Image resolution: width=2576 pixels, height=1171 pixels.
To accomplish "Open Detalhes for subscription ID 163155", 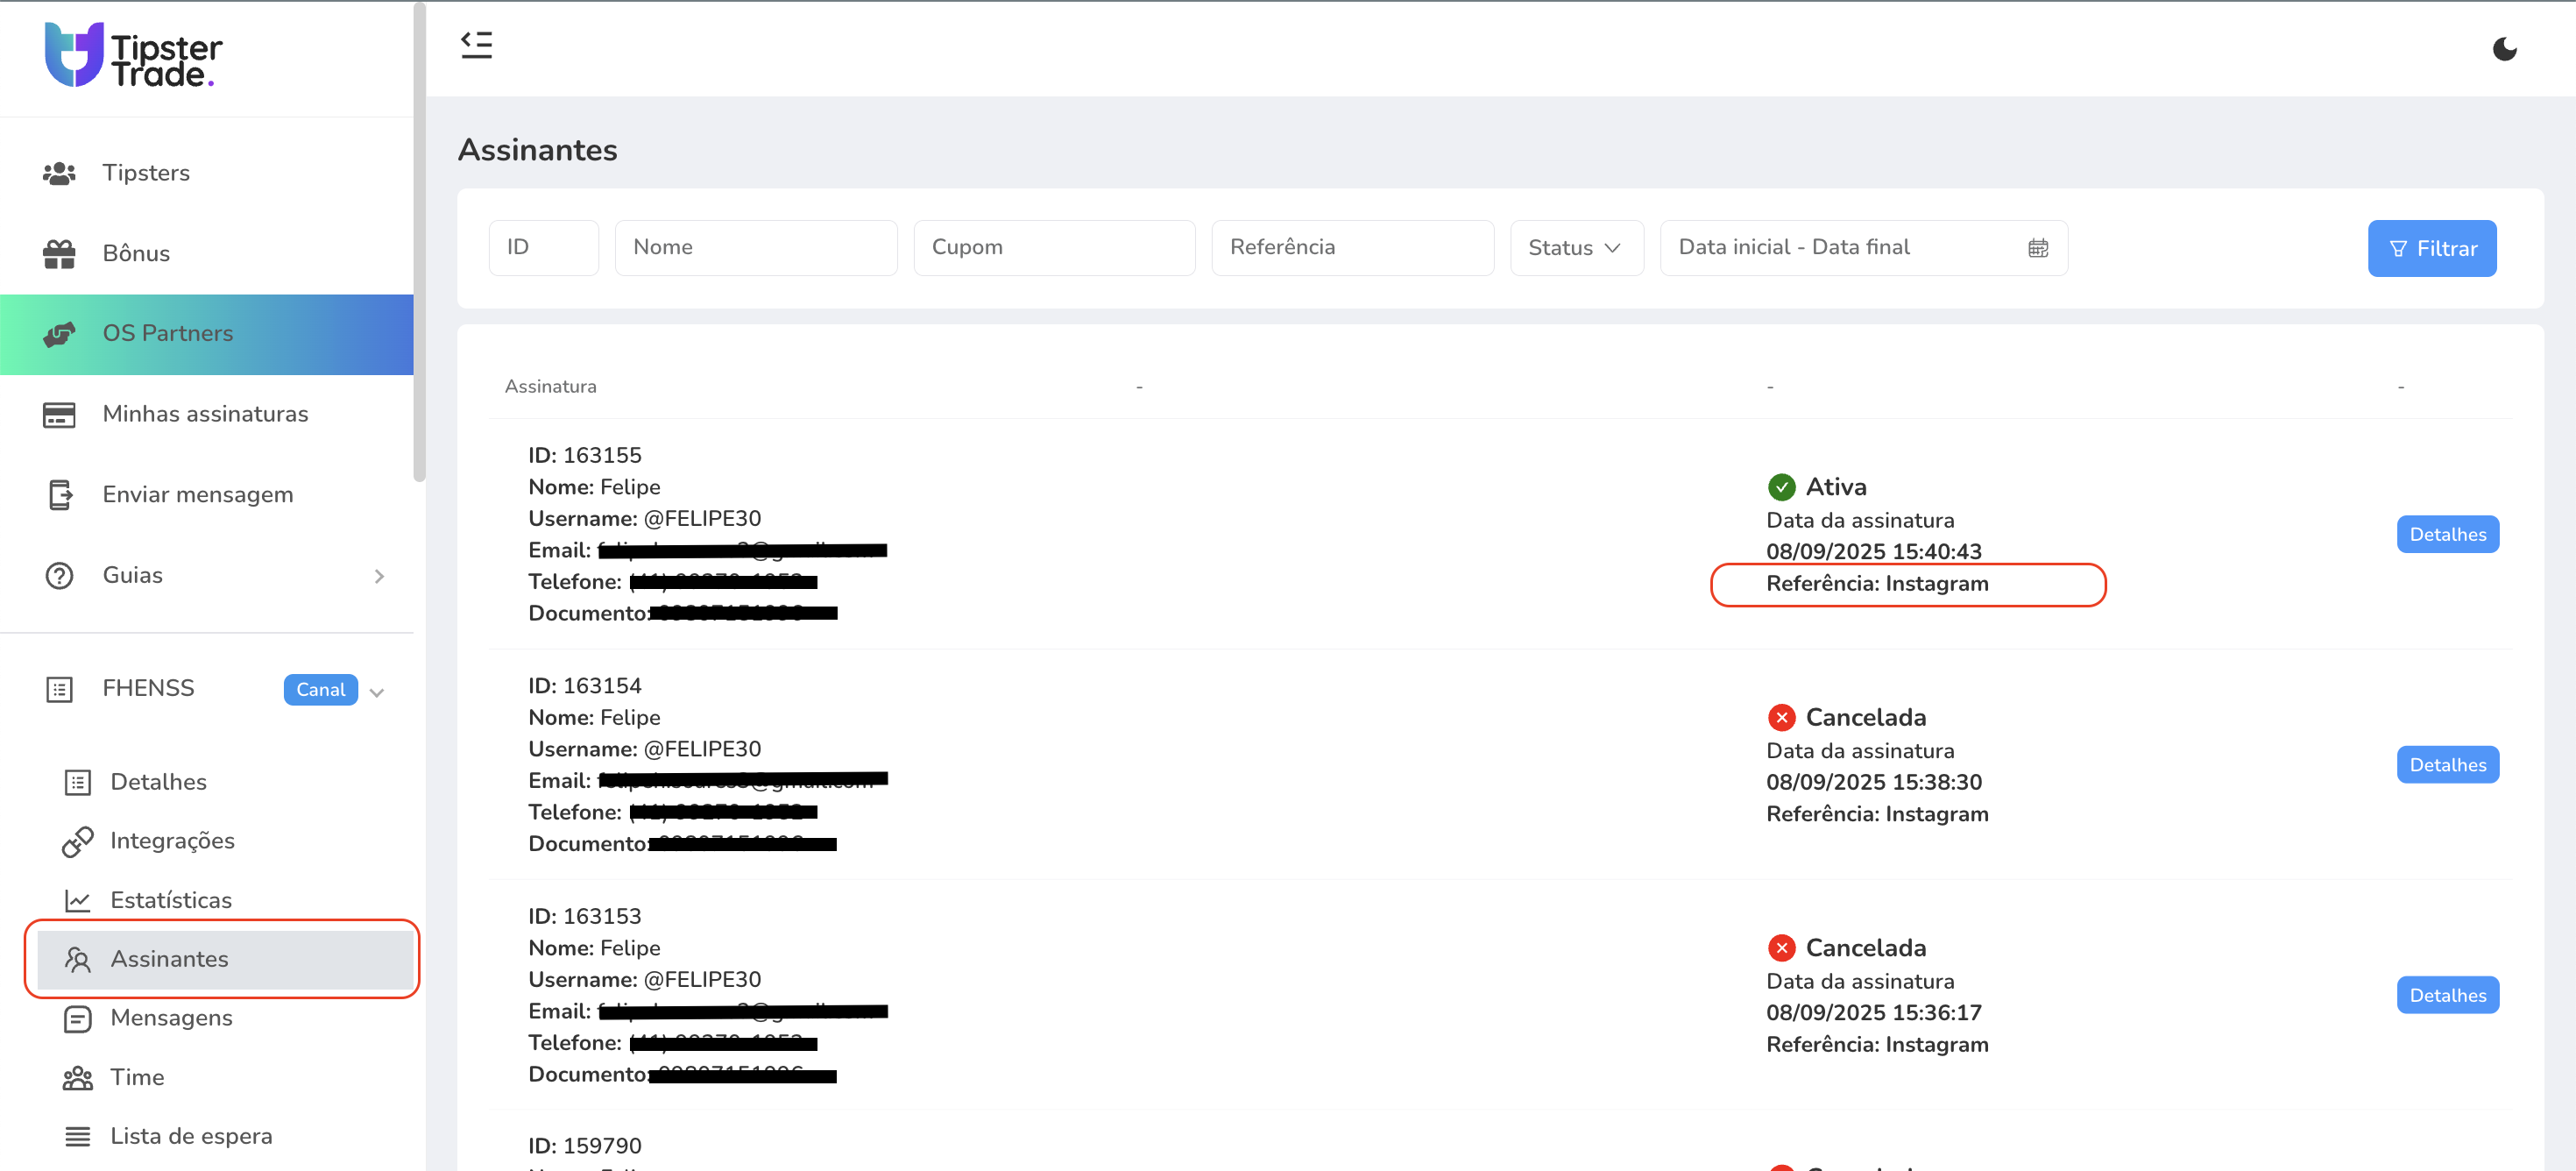I will pyautogui.click(x=2447, y=534).
